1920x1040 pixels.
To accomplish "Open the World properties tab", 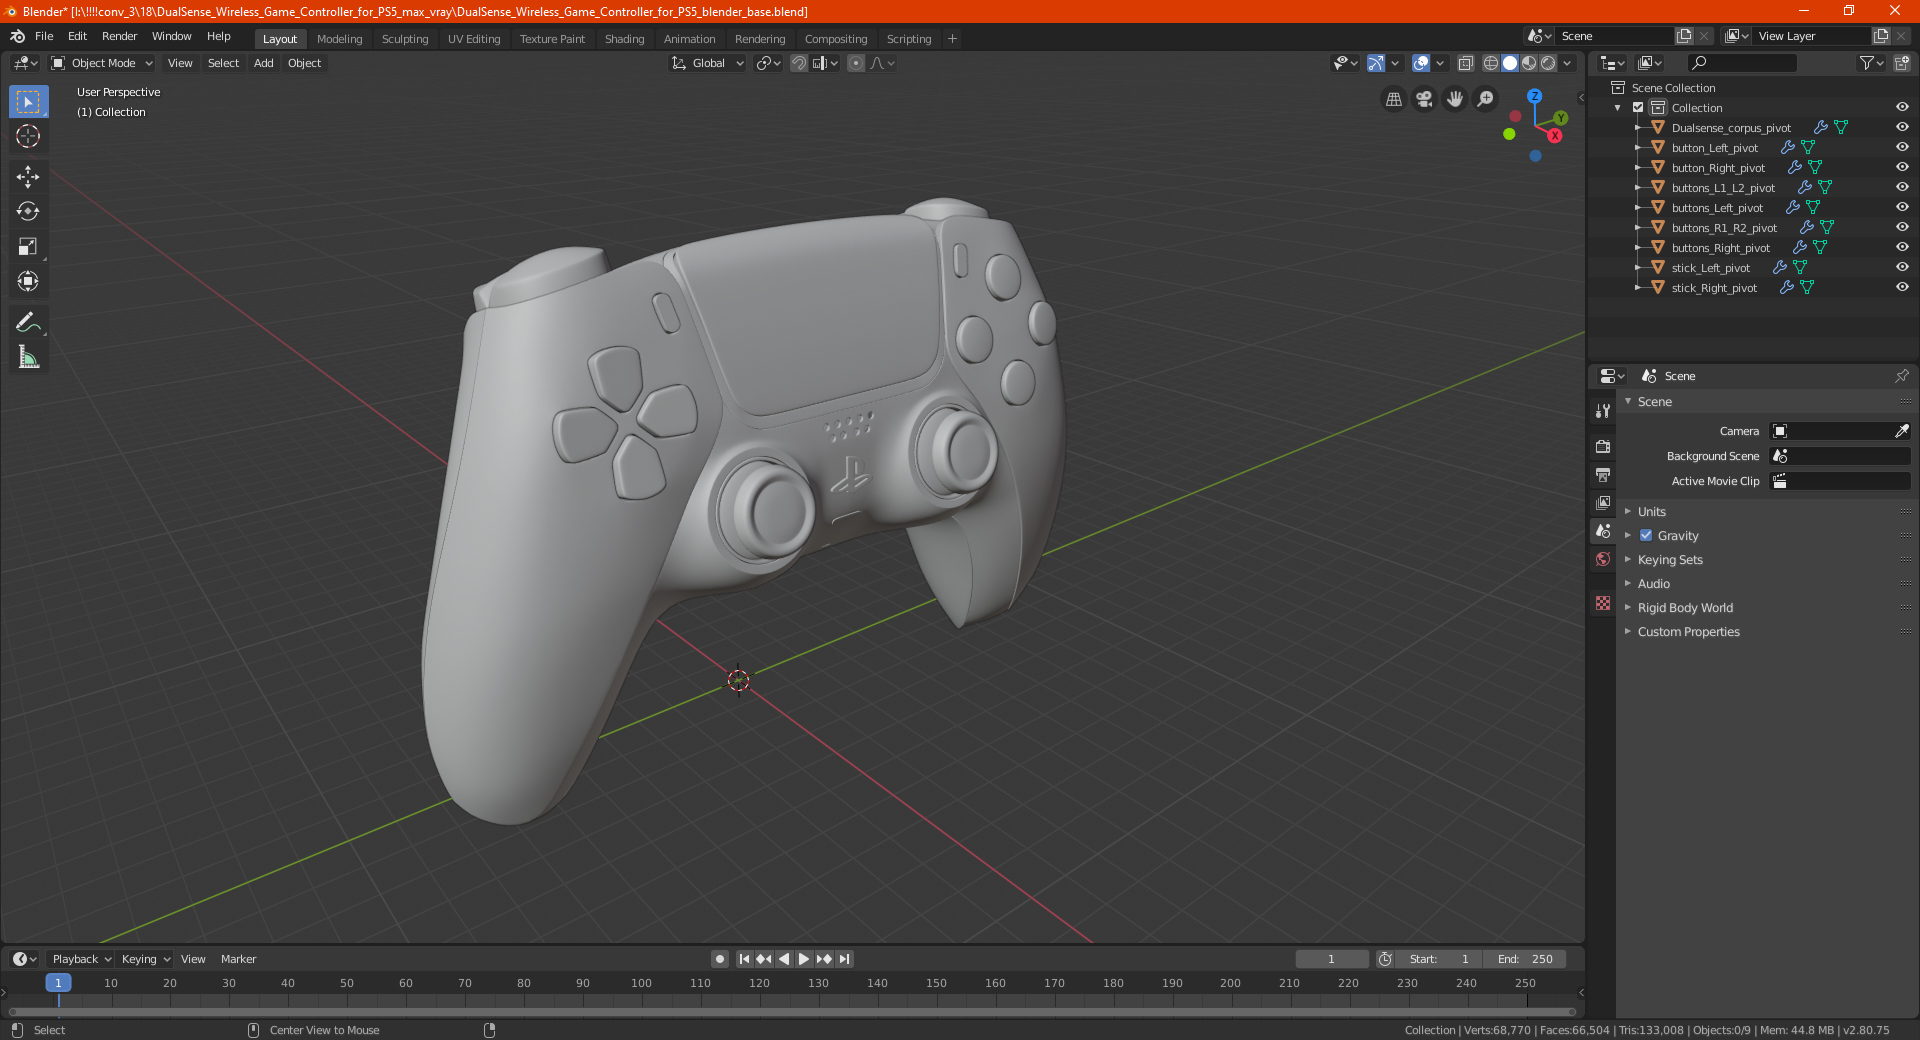I will click(x=1603, y=559).
